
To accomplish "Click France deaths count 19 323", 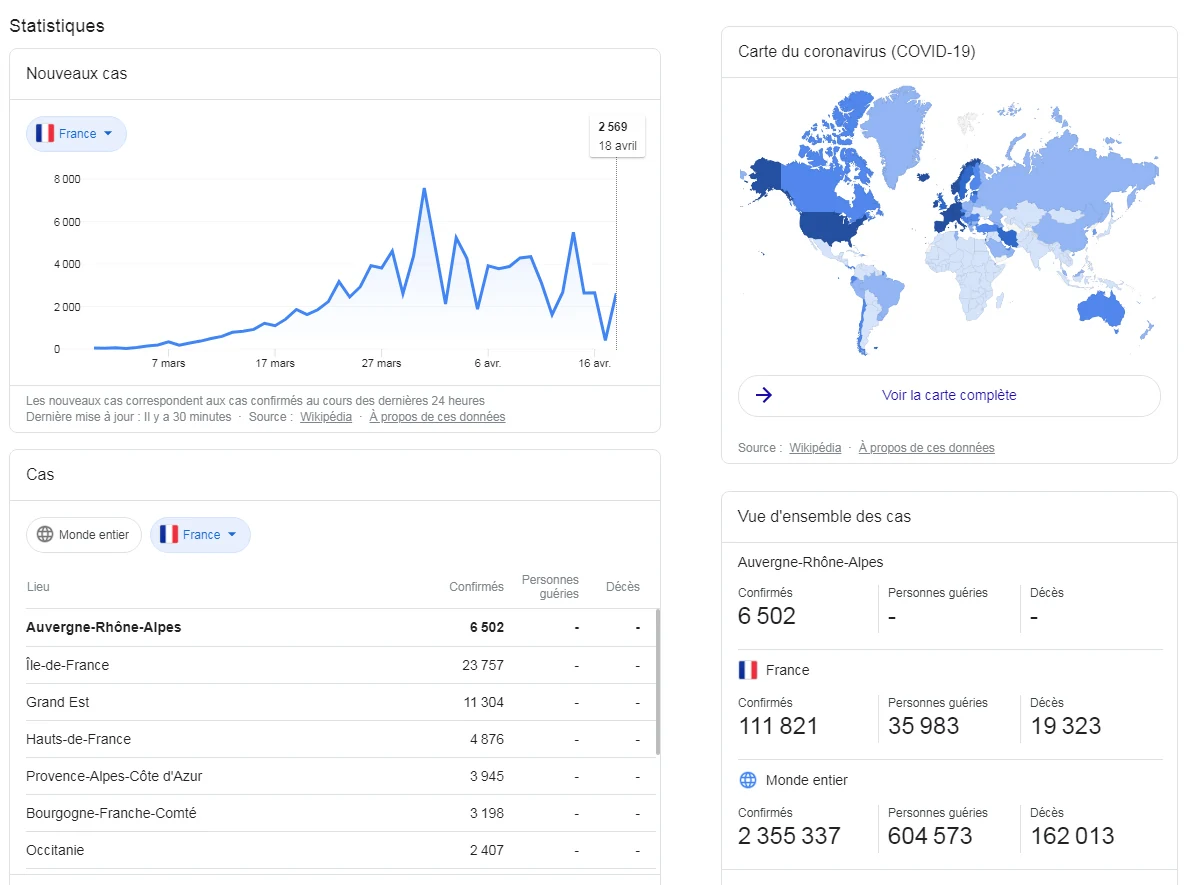I will tap(1066, 726).
